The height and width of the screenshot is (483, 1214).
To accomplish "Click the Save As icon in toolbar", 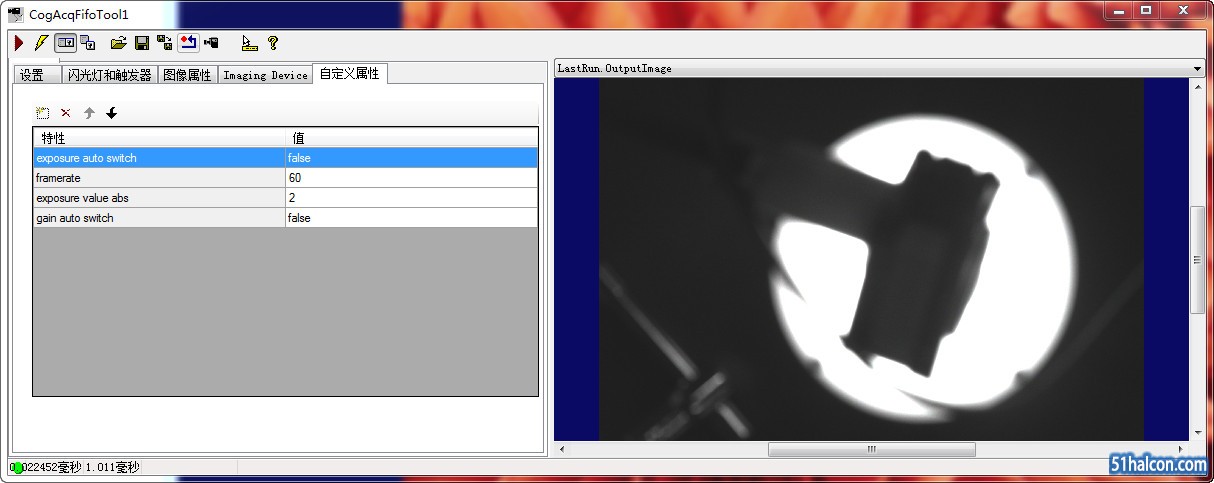I will tap(165, 43).
